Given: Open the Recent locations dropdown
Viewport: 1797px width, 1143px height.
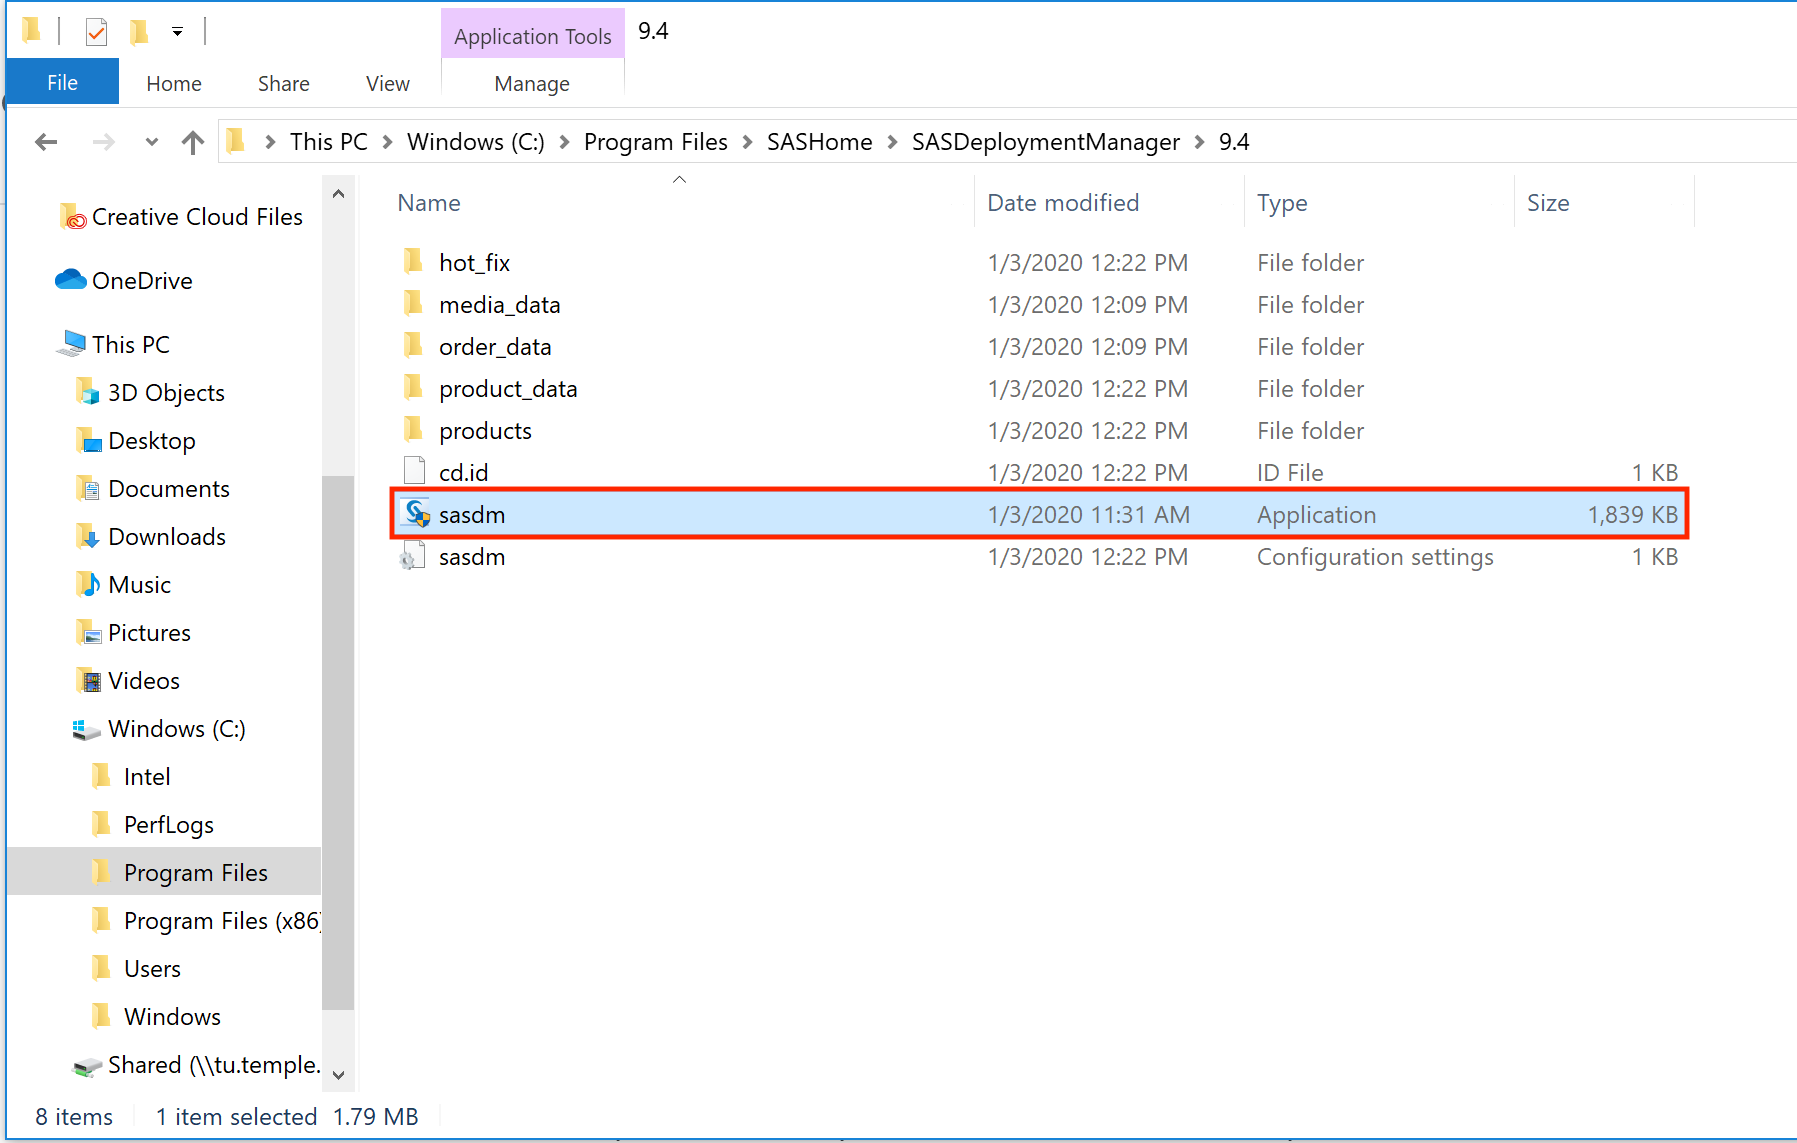Looking at the screenshot, I should pyautogui.click(x=152, y=142).
